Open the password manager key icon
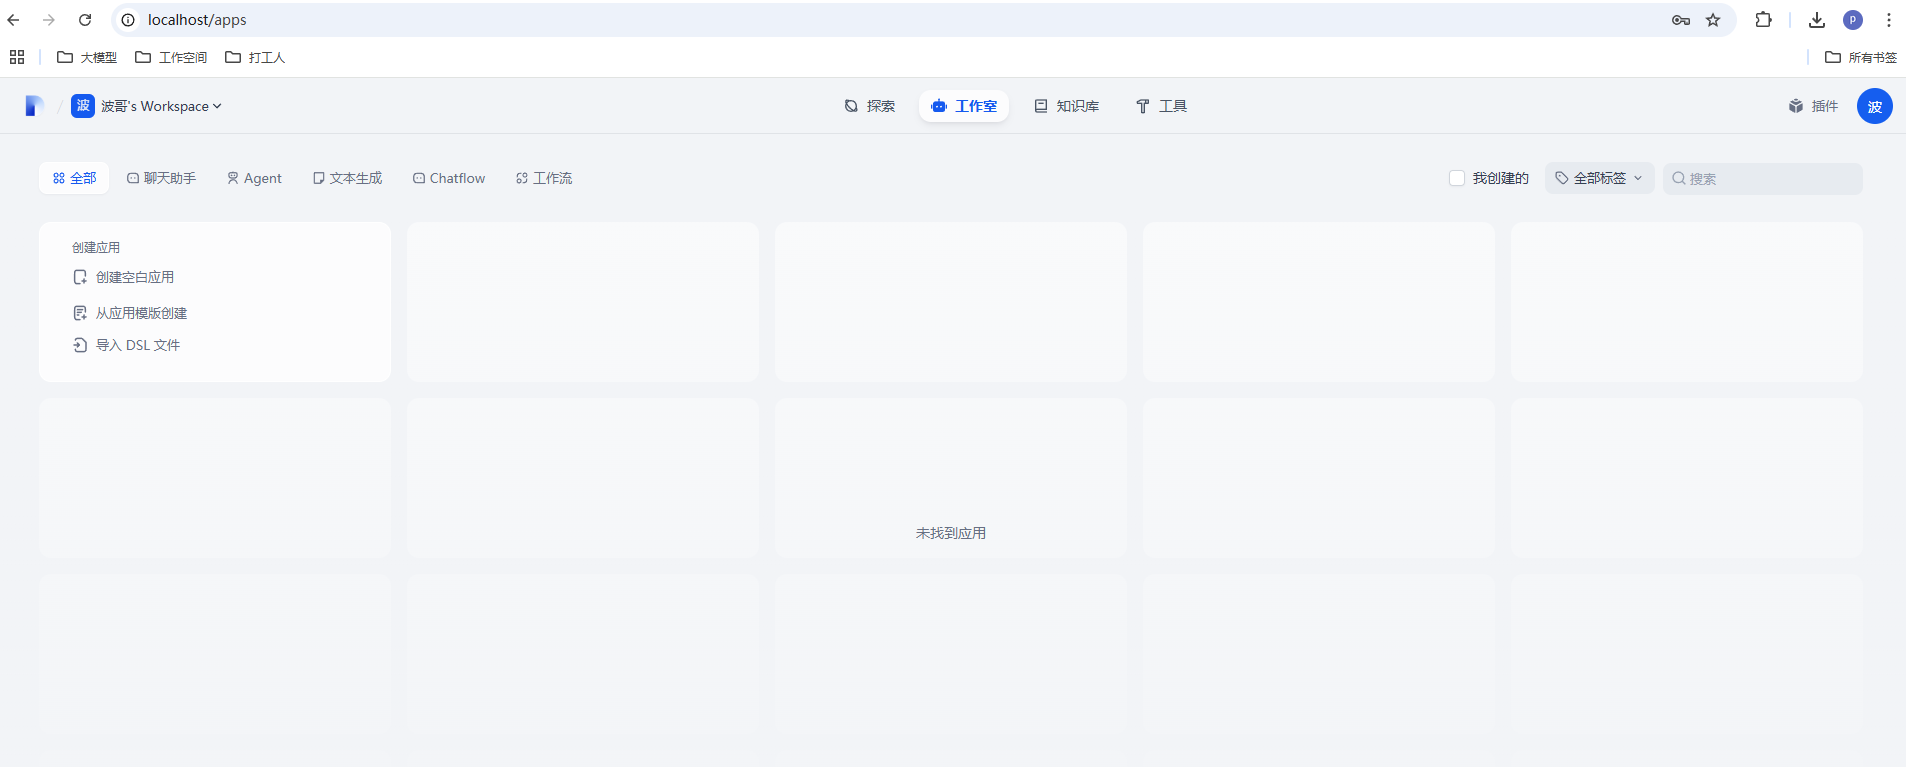The image size is (1906, 767). 1680,20
